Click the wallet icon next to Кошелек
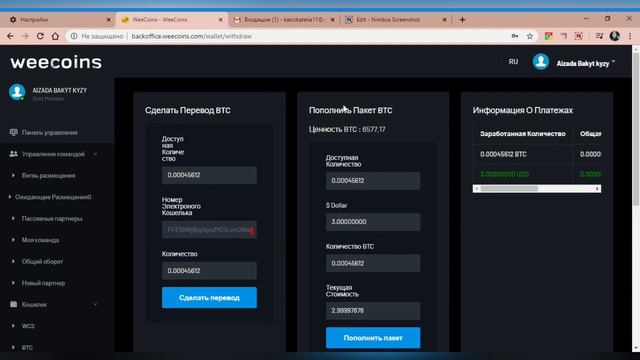 coord(13,304)
